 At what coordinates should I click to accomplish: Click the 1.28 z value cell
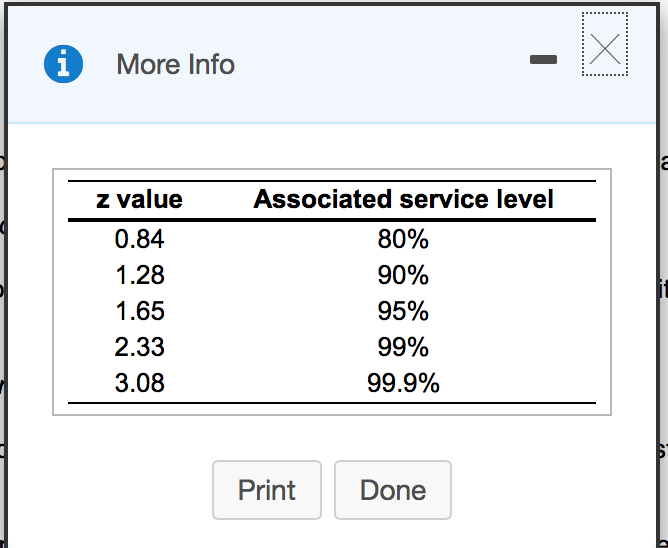[139, 275]
